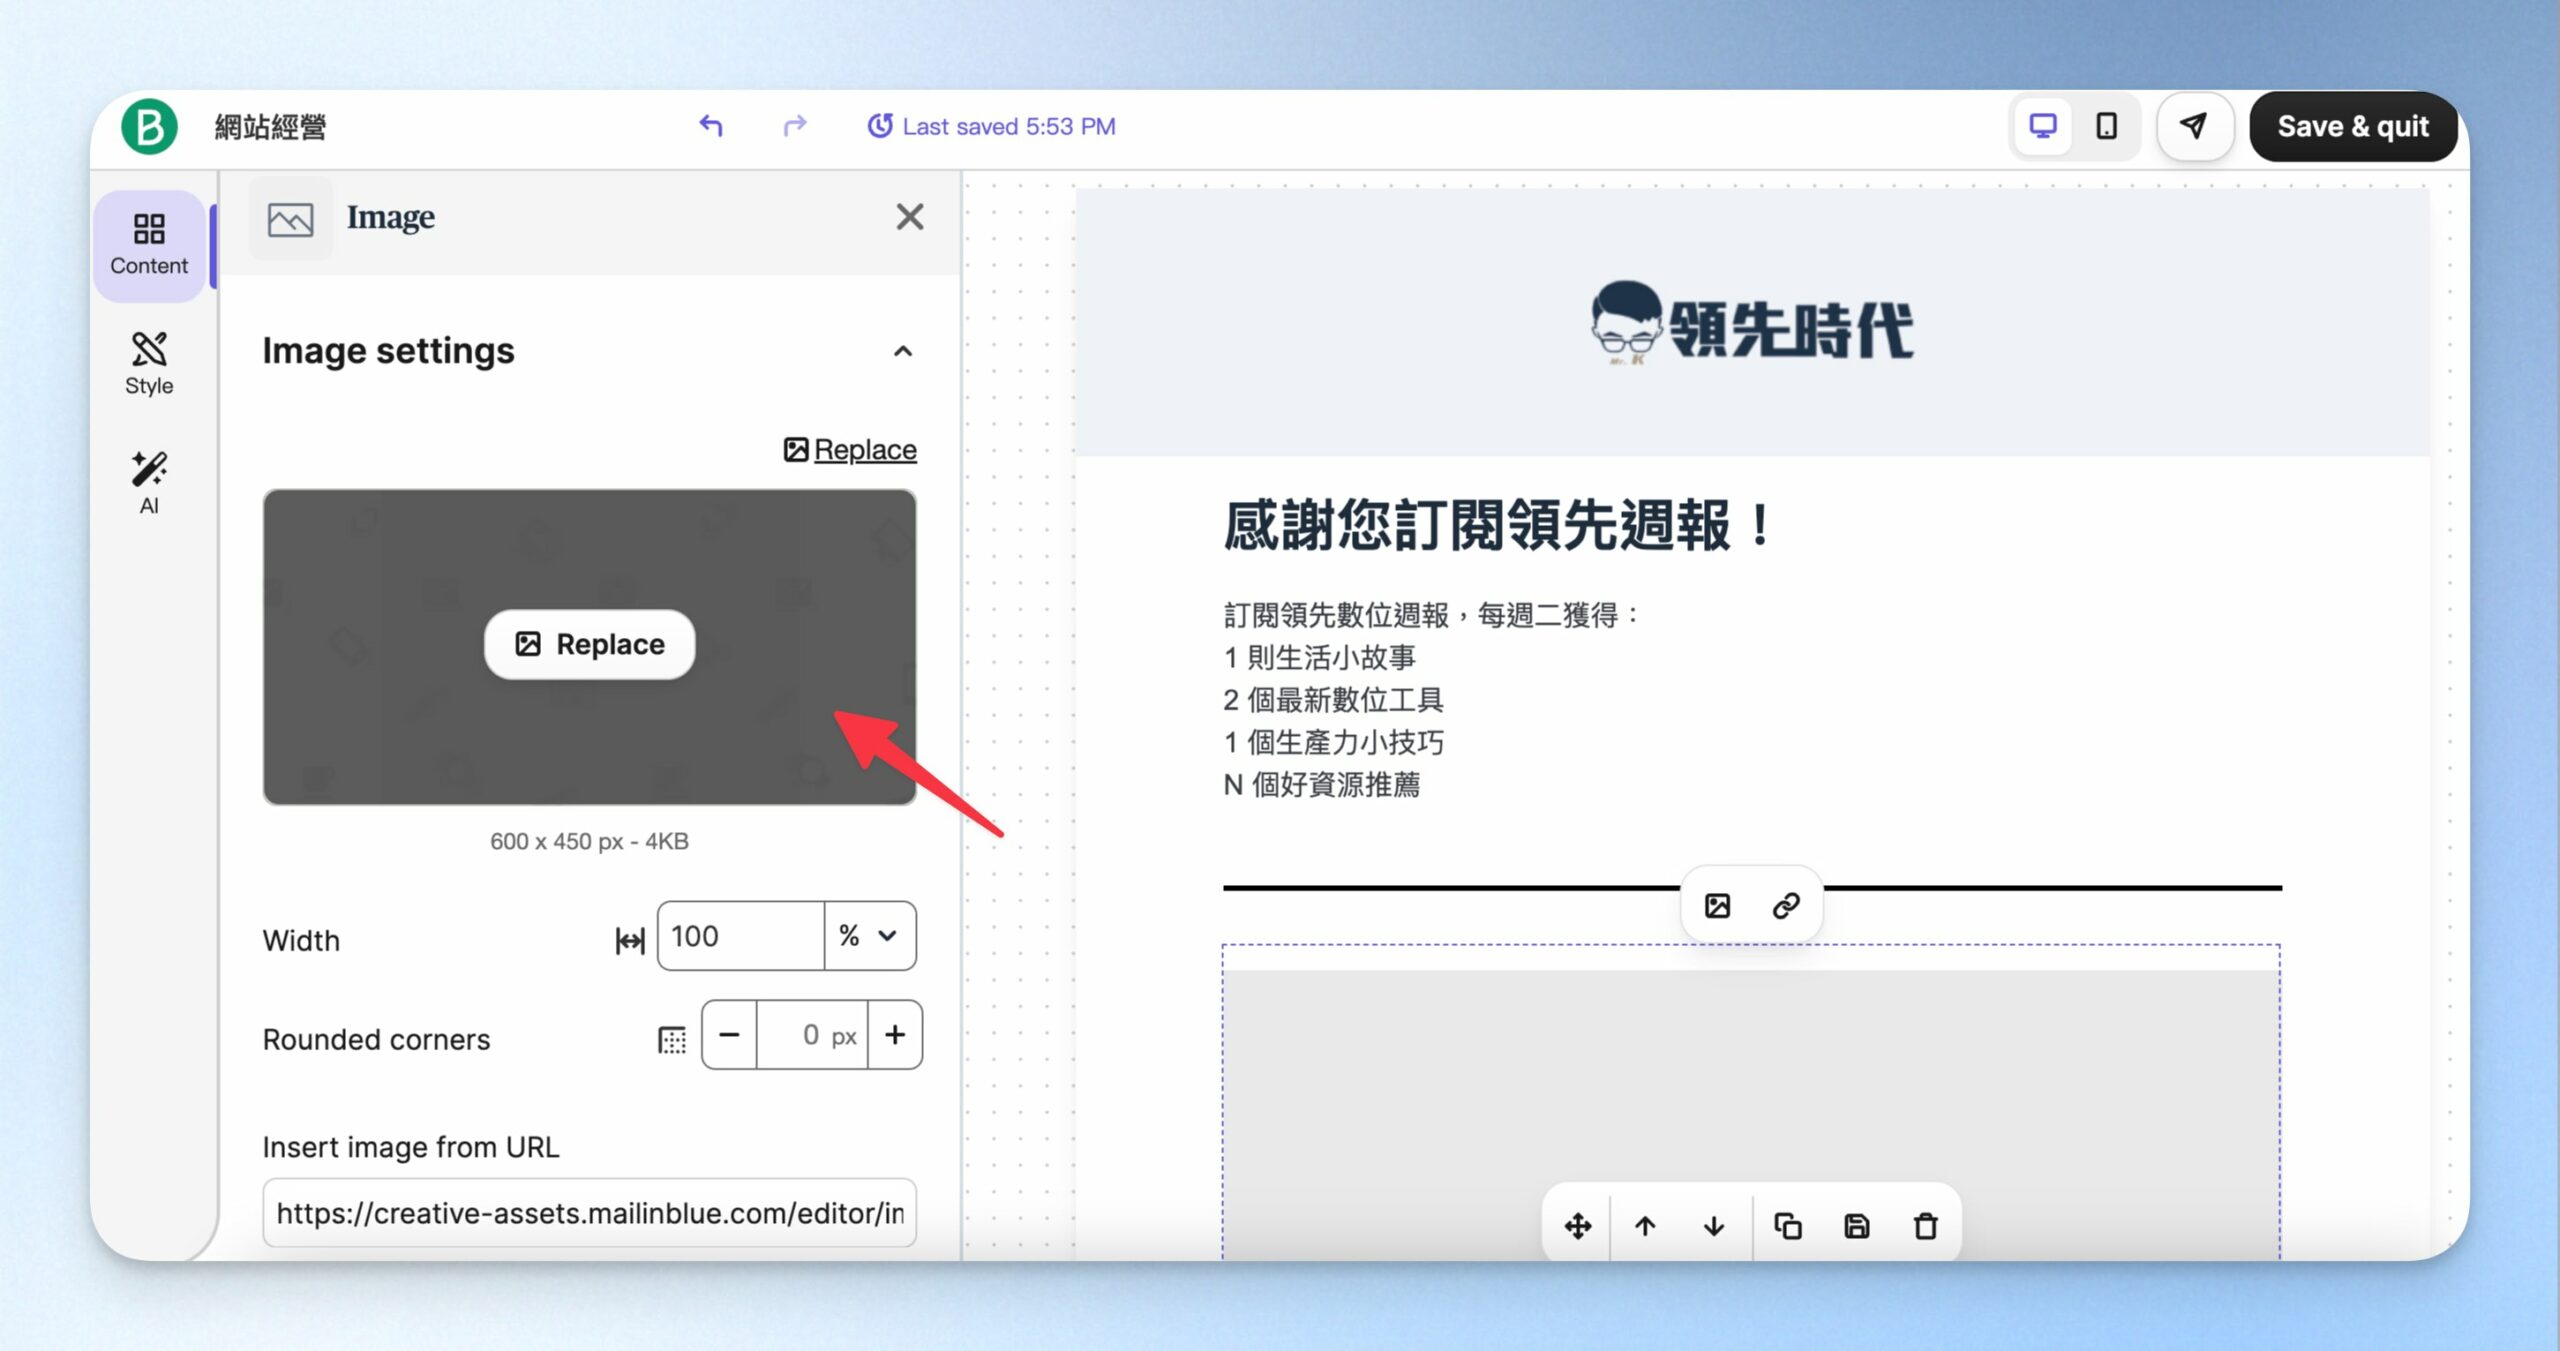Viewport: 2560px width, 1351px height.
Task: Open the width unit percent dropdown
Action: point(870,936)
